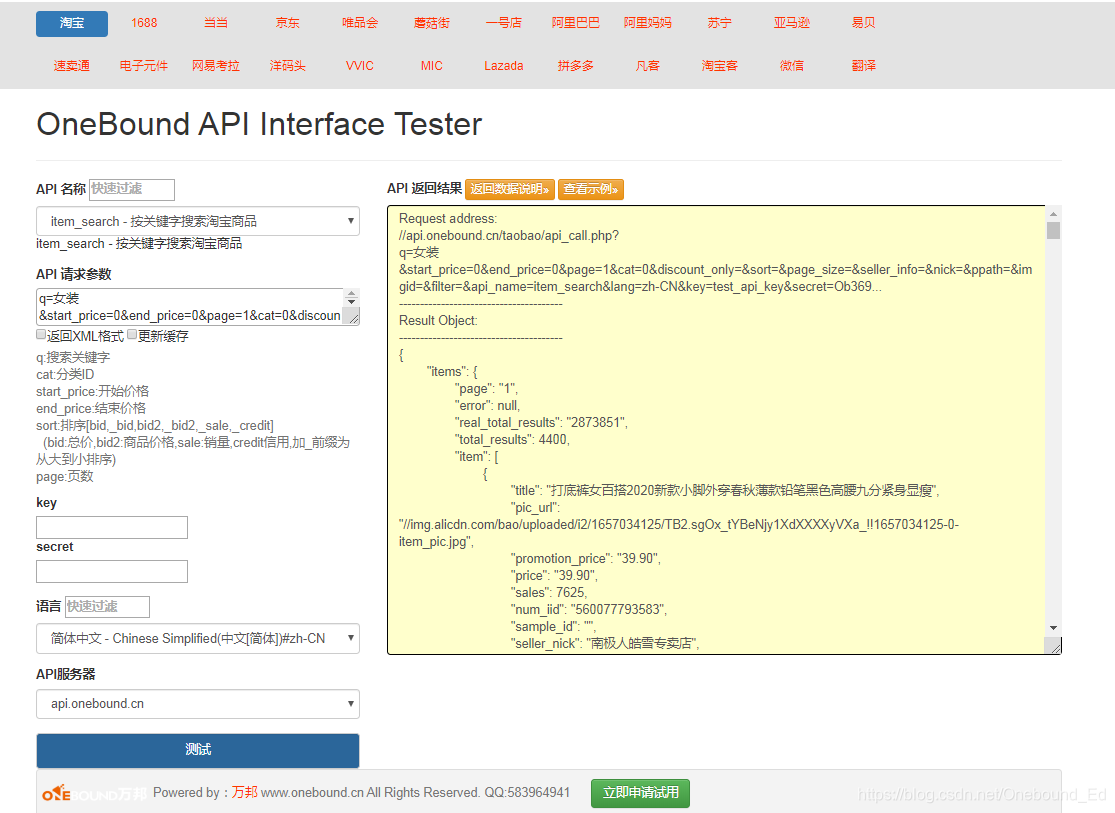Click the "real_total_results": "2873851" line
The width and height of the screenshot is (1115, 813).
pos(541,423)
